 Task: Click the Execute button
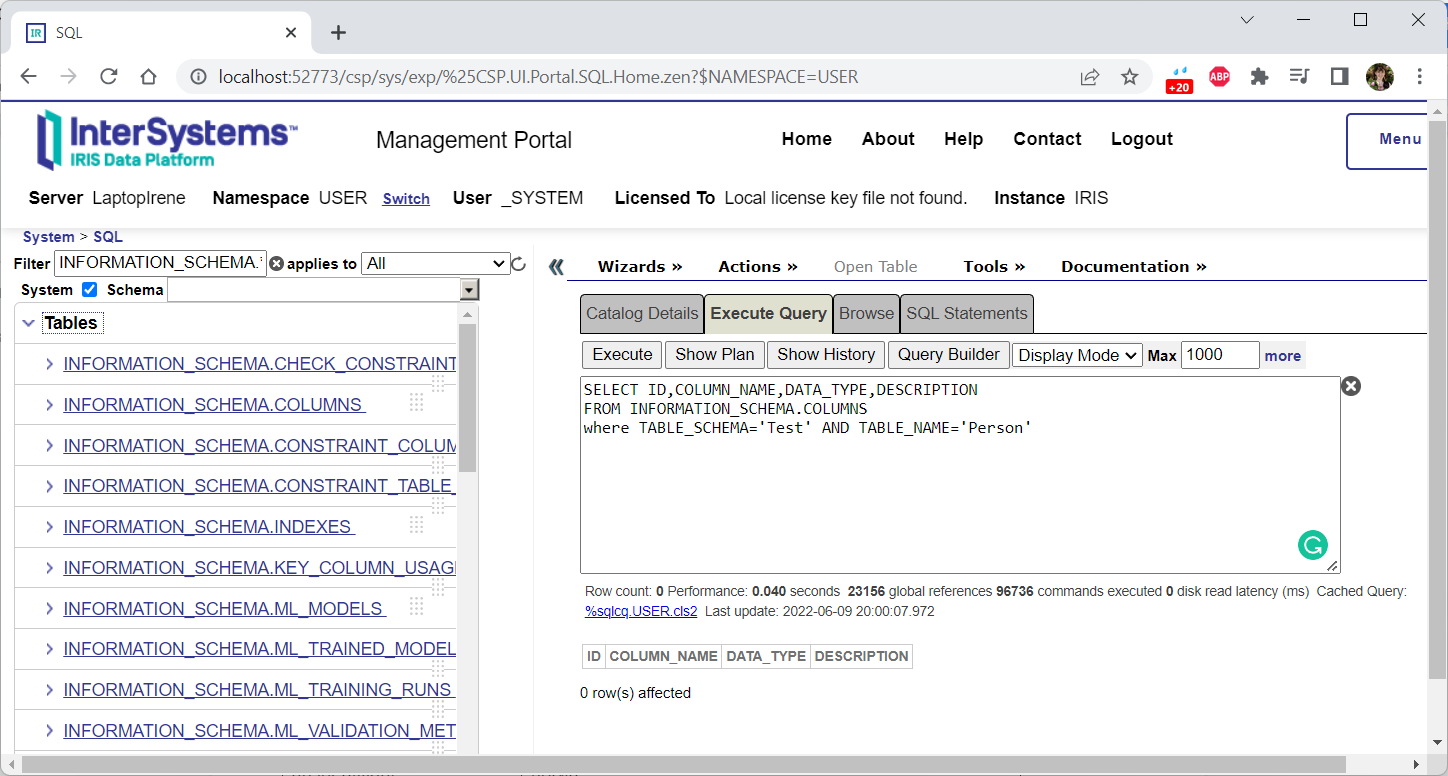621,354
